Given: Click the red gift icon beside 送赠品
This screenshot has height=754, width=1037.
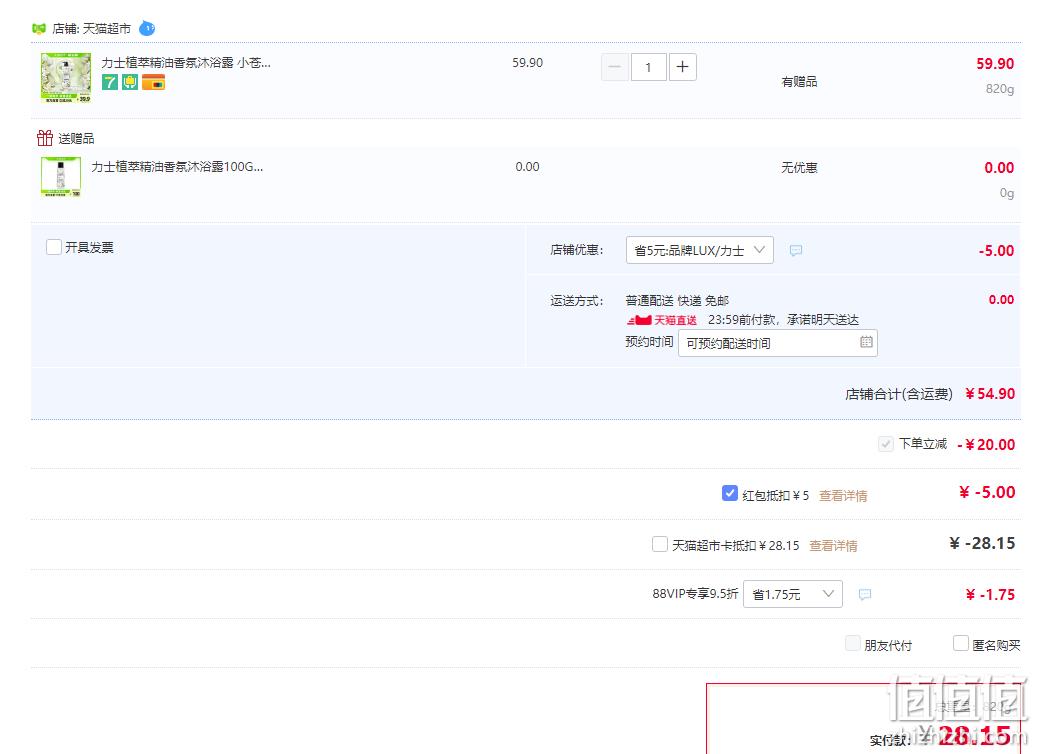Looking at the screenshot, I should click(45, 138).
